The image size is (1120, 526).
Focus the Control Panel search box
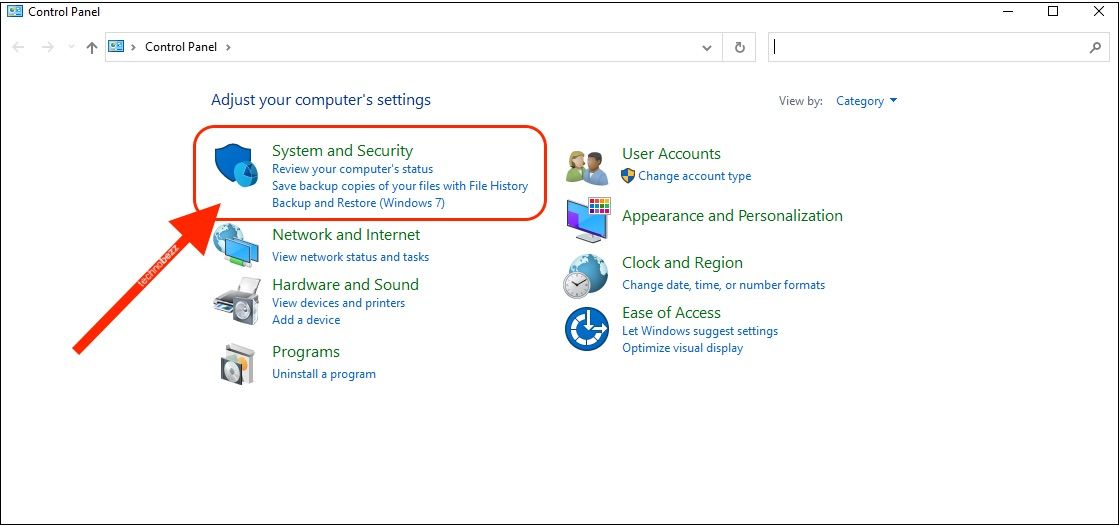939,47
